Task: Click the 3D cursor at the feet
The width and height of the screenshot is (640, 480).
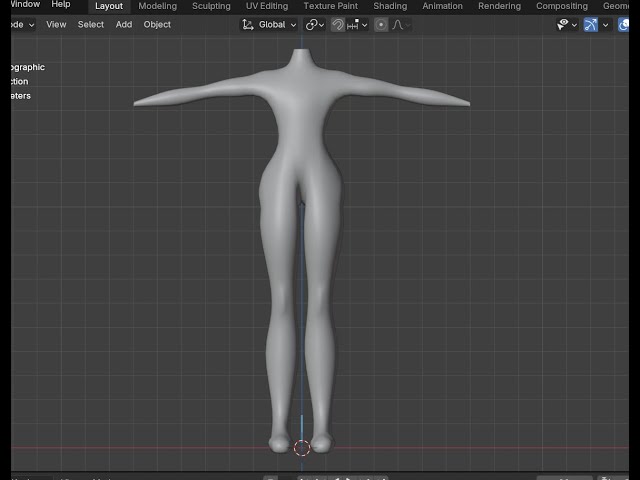Action: (302, 448)
